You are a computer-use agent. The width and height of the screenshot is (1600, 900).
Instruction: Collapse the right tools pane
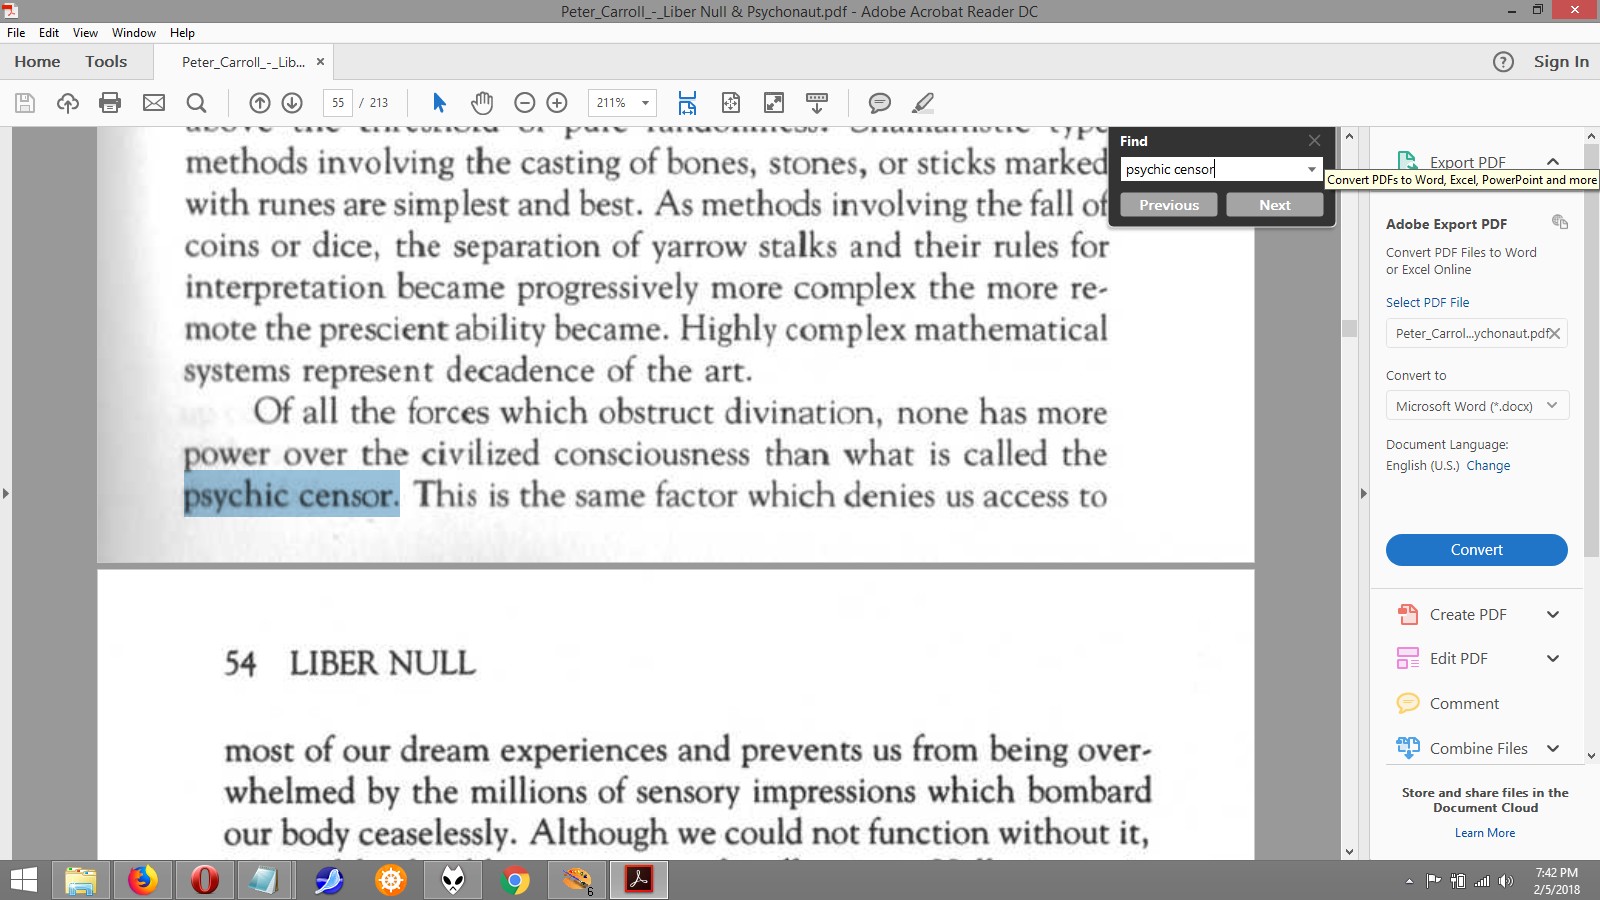1362,493
